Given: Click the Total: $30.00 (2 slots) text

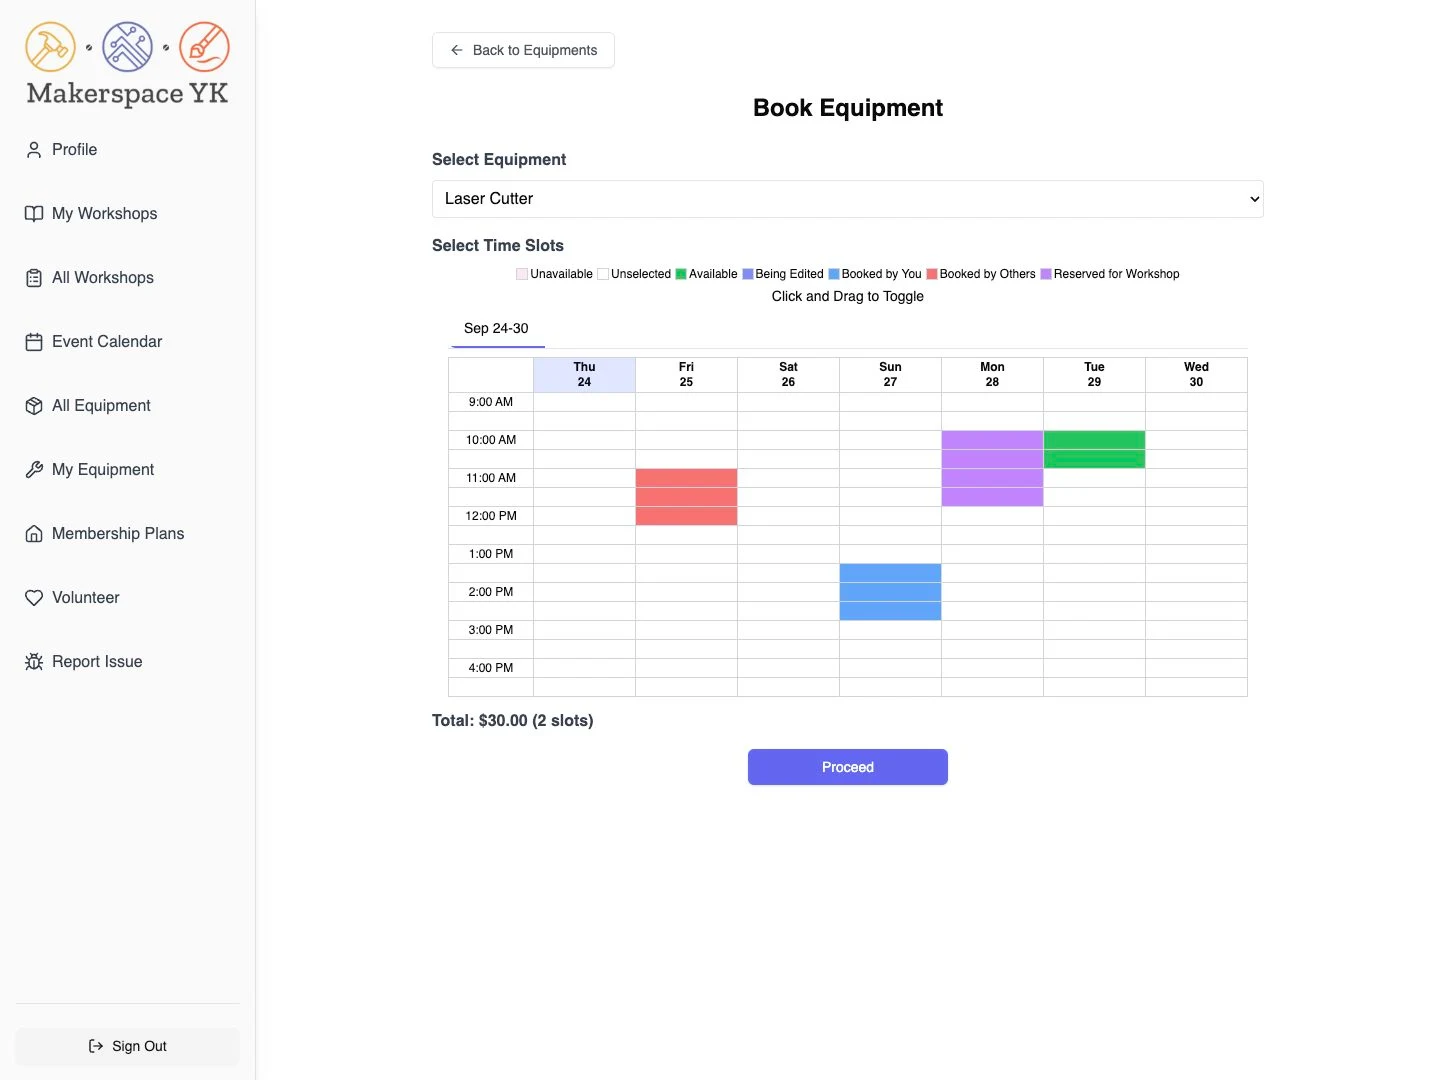Looking at the screenshot, I should pos(512,721).
